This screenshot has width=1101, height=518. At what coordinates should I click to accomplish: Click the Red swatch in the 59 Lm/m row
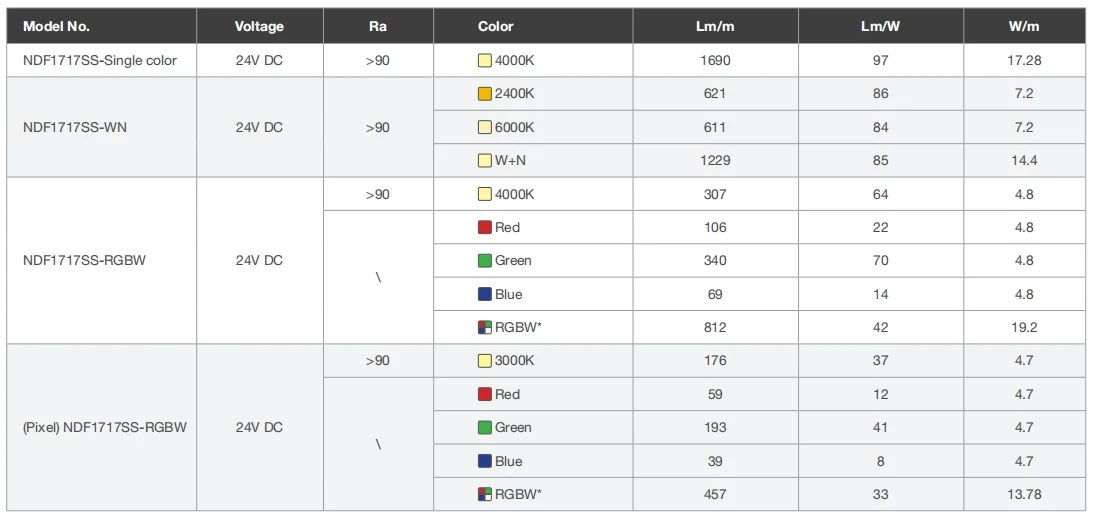click(485, 394)
